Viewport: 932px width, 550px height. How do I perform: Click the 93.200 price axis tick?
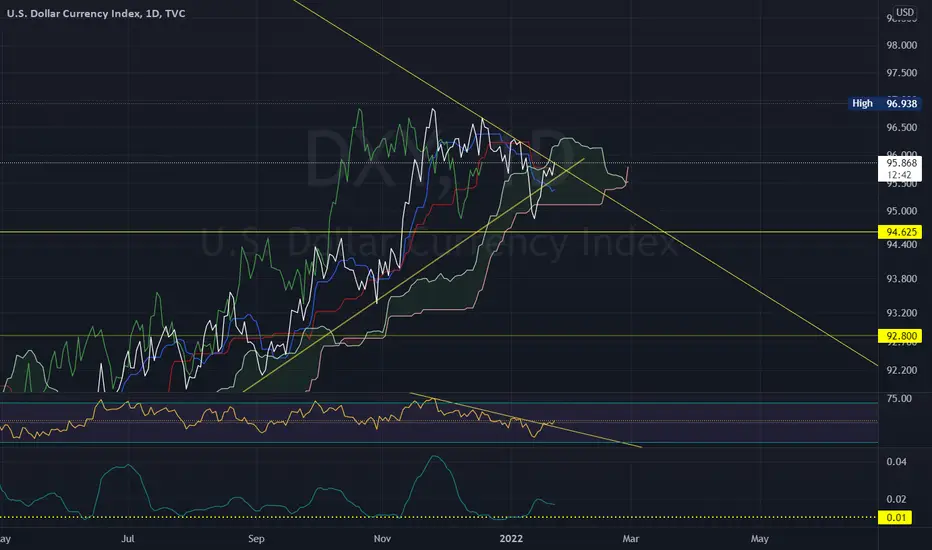[x=901, y=313]
